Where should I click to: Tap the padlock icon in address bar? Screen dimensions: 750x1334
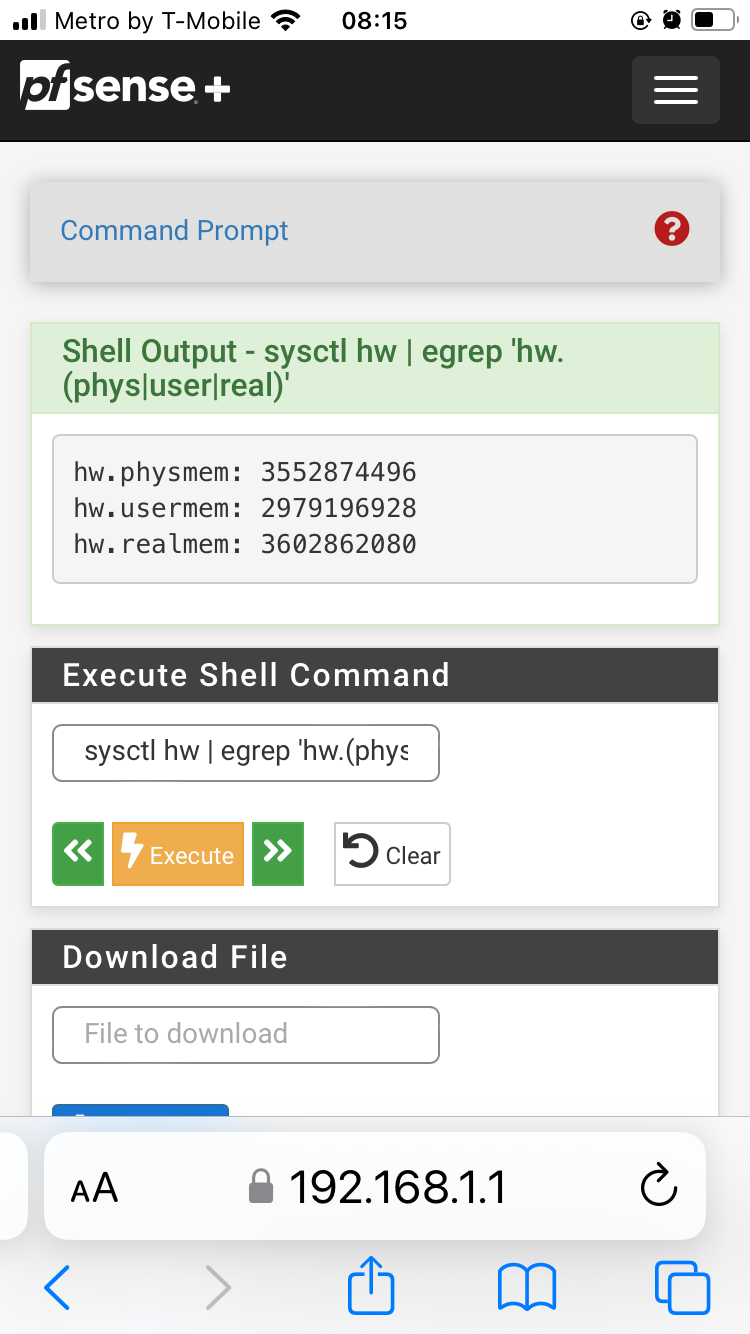260,1187
